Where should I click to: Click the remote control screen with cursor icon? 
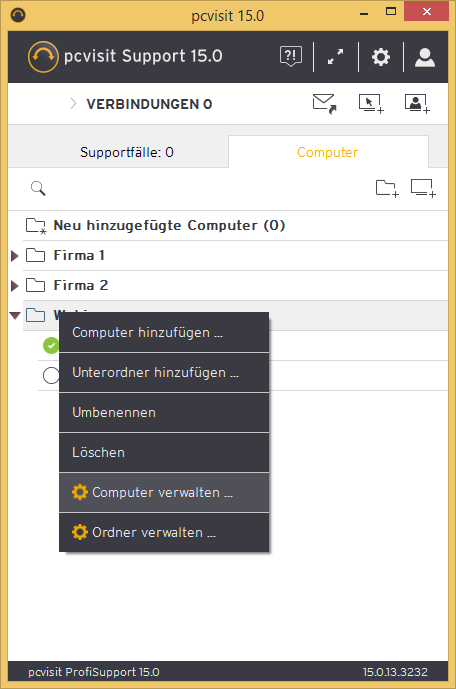371,104
